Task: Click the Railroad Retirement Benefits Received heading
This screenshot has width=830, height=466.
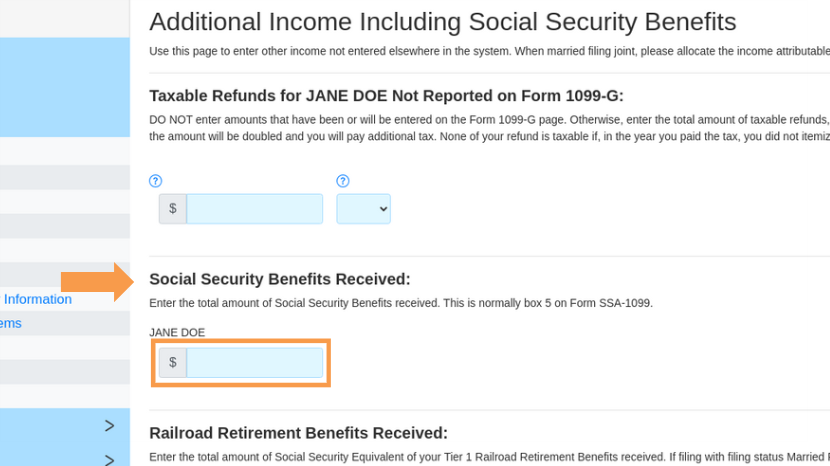Action: click(x=299, y=433)
